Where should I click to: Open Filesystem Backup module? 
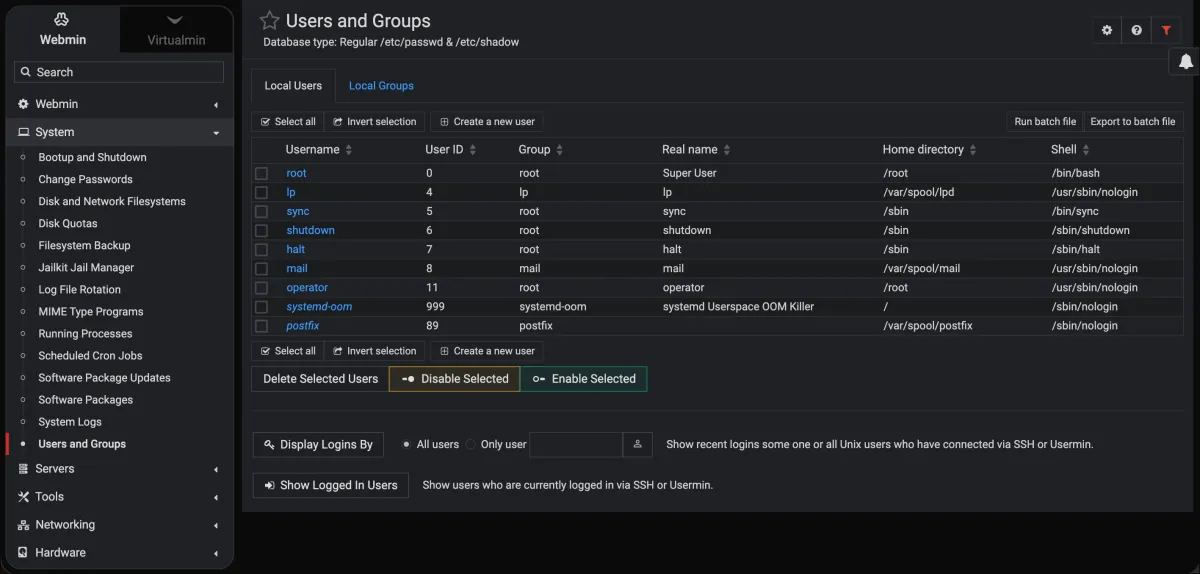tap(84, 245)
